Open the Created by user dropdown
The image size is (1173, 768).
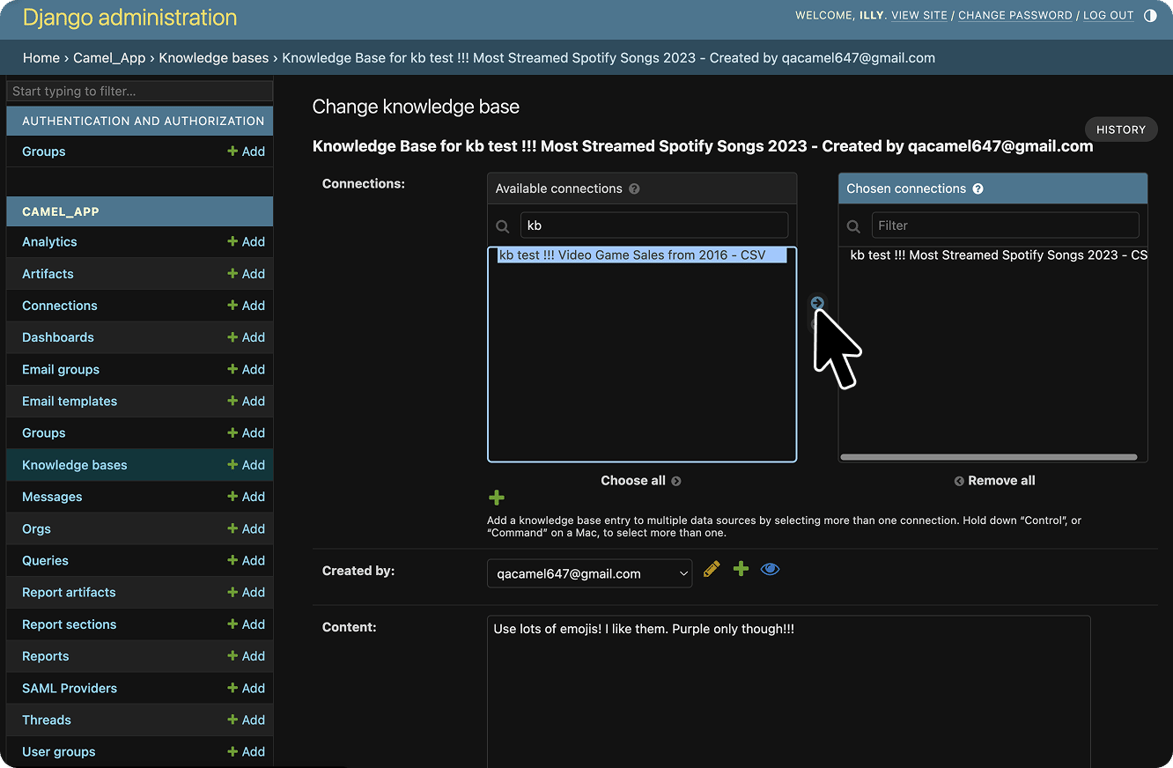pos(589,574)
